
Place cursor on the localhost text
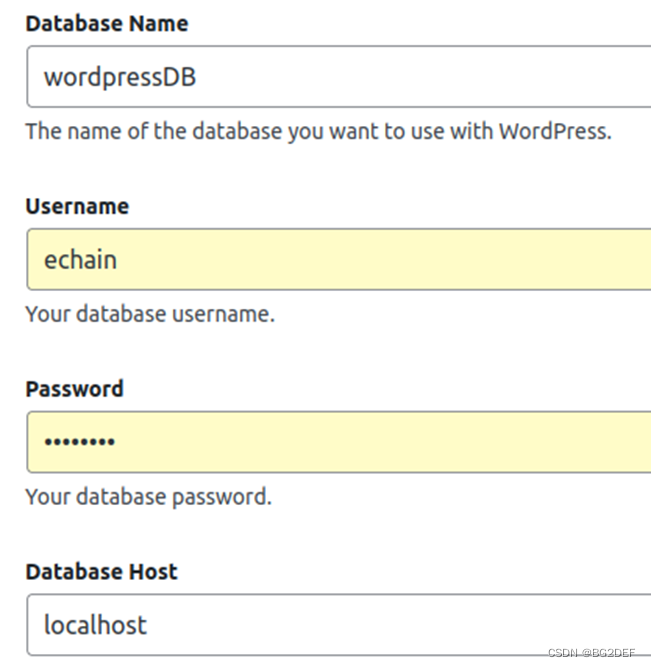tap(95, 625)
